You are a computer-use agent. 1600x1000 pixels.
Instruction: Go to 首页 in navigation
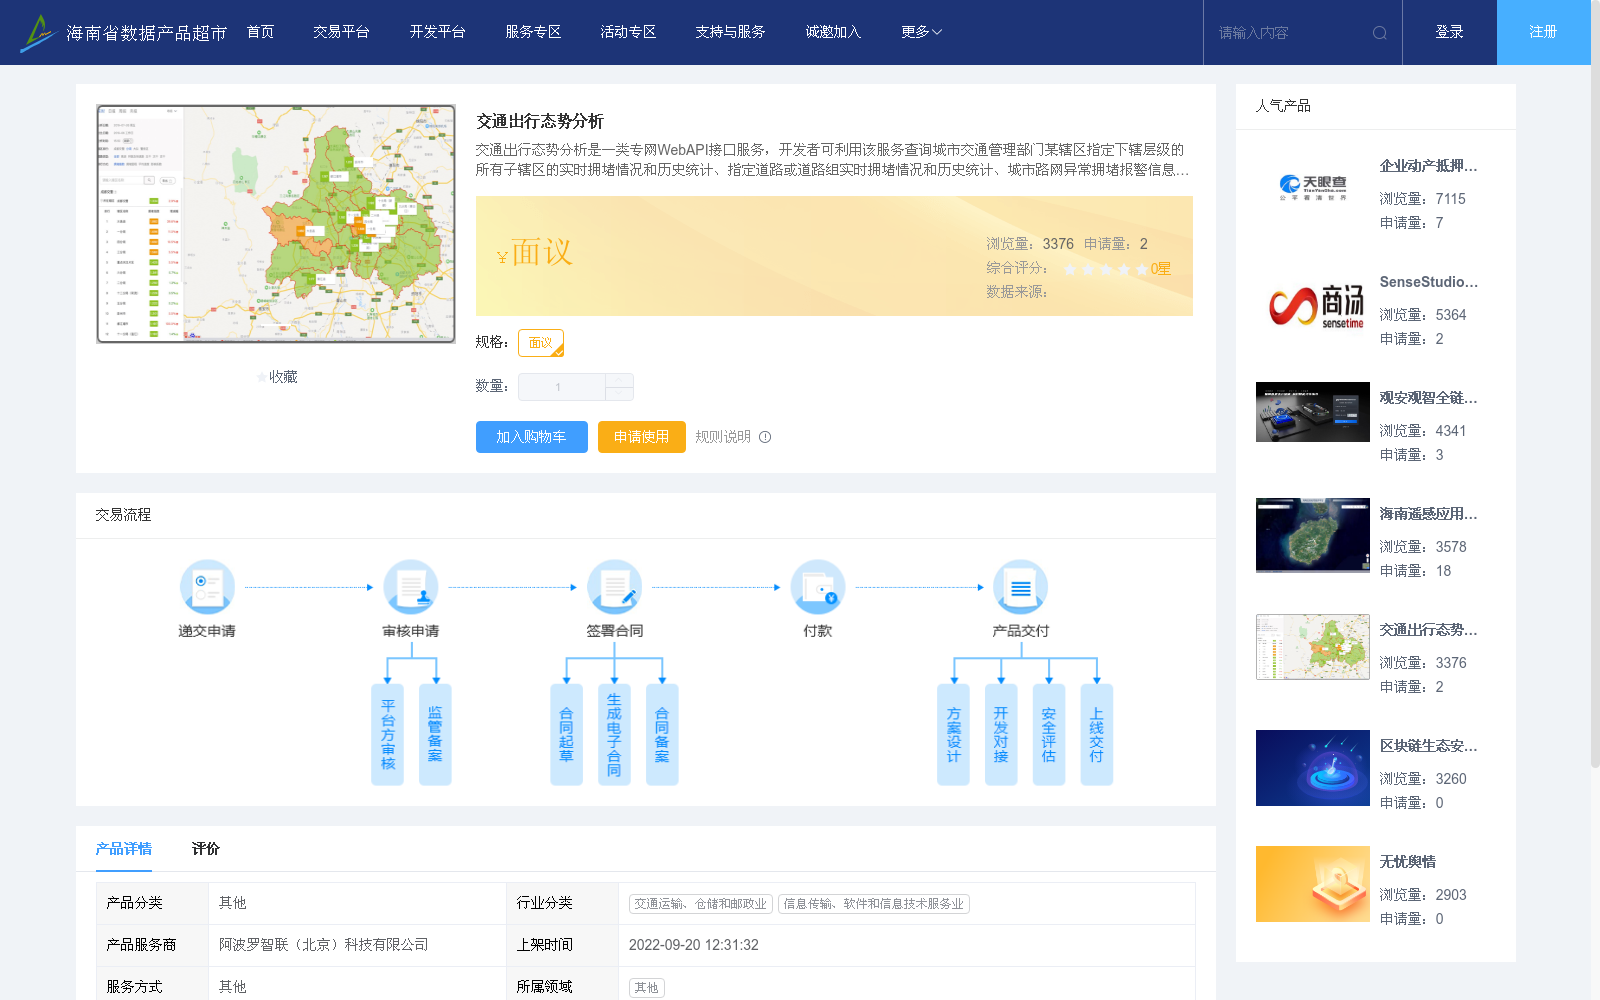pyautogui.click(x=260, y=32)
